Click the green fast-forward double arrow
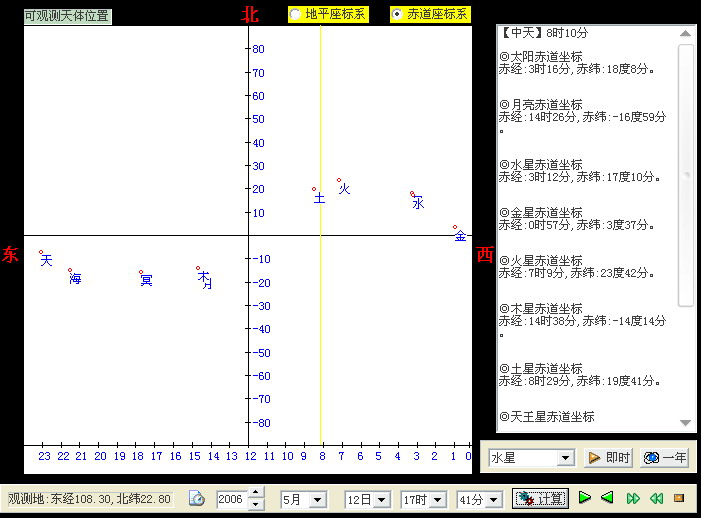Image resolution: width=701 pixels, height=518 pixels. tap(633, 498)
